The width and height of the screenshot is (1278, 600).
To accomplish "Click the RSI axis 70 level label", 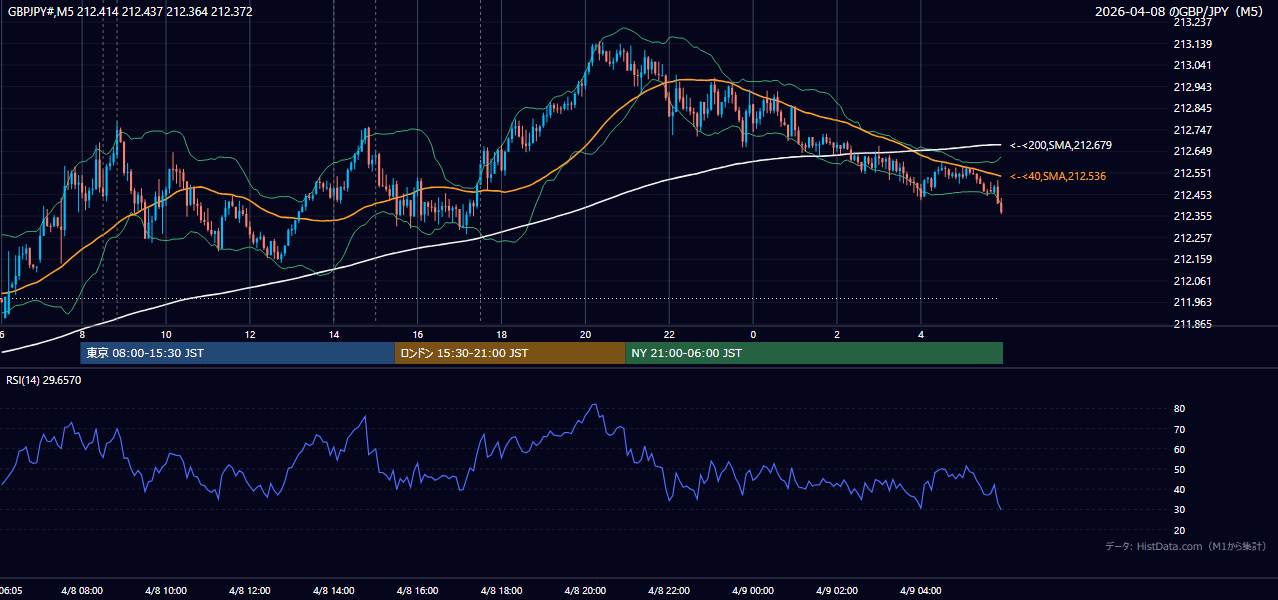I will [1179, 429].
